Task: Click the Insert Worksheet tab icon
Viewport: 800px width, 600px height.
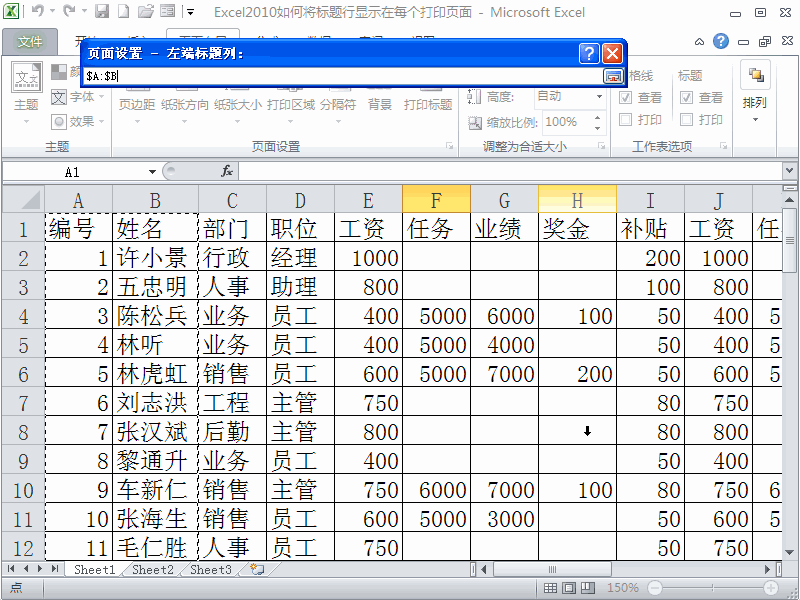Action: pos(258,569)
